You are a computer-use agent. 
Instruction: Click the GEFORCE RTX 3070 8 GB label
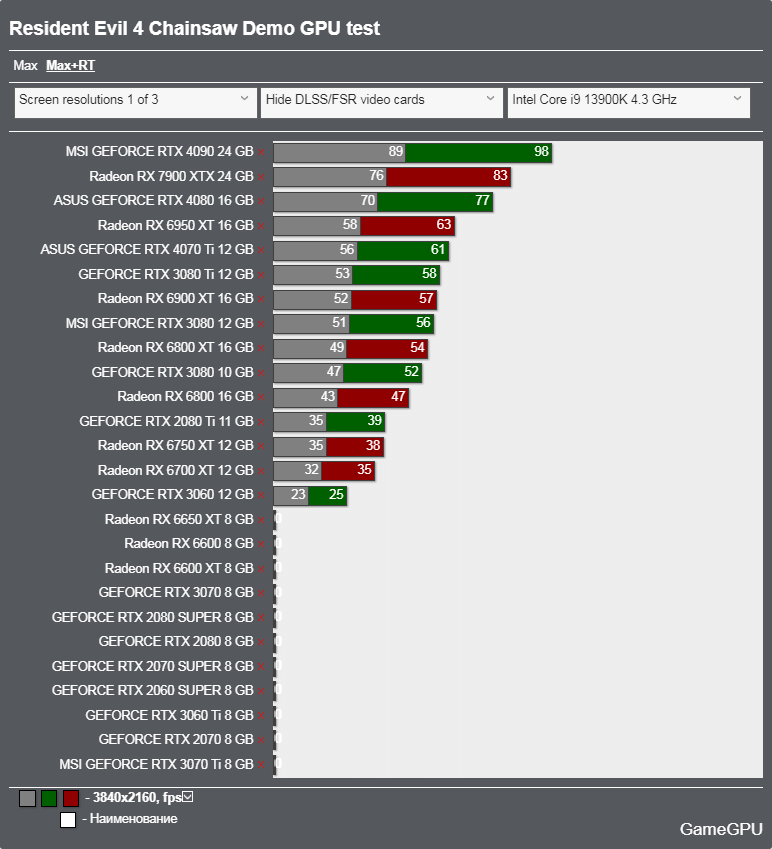(176, 592)
